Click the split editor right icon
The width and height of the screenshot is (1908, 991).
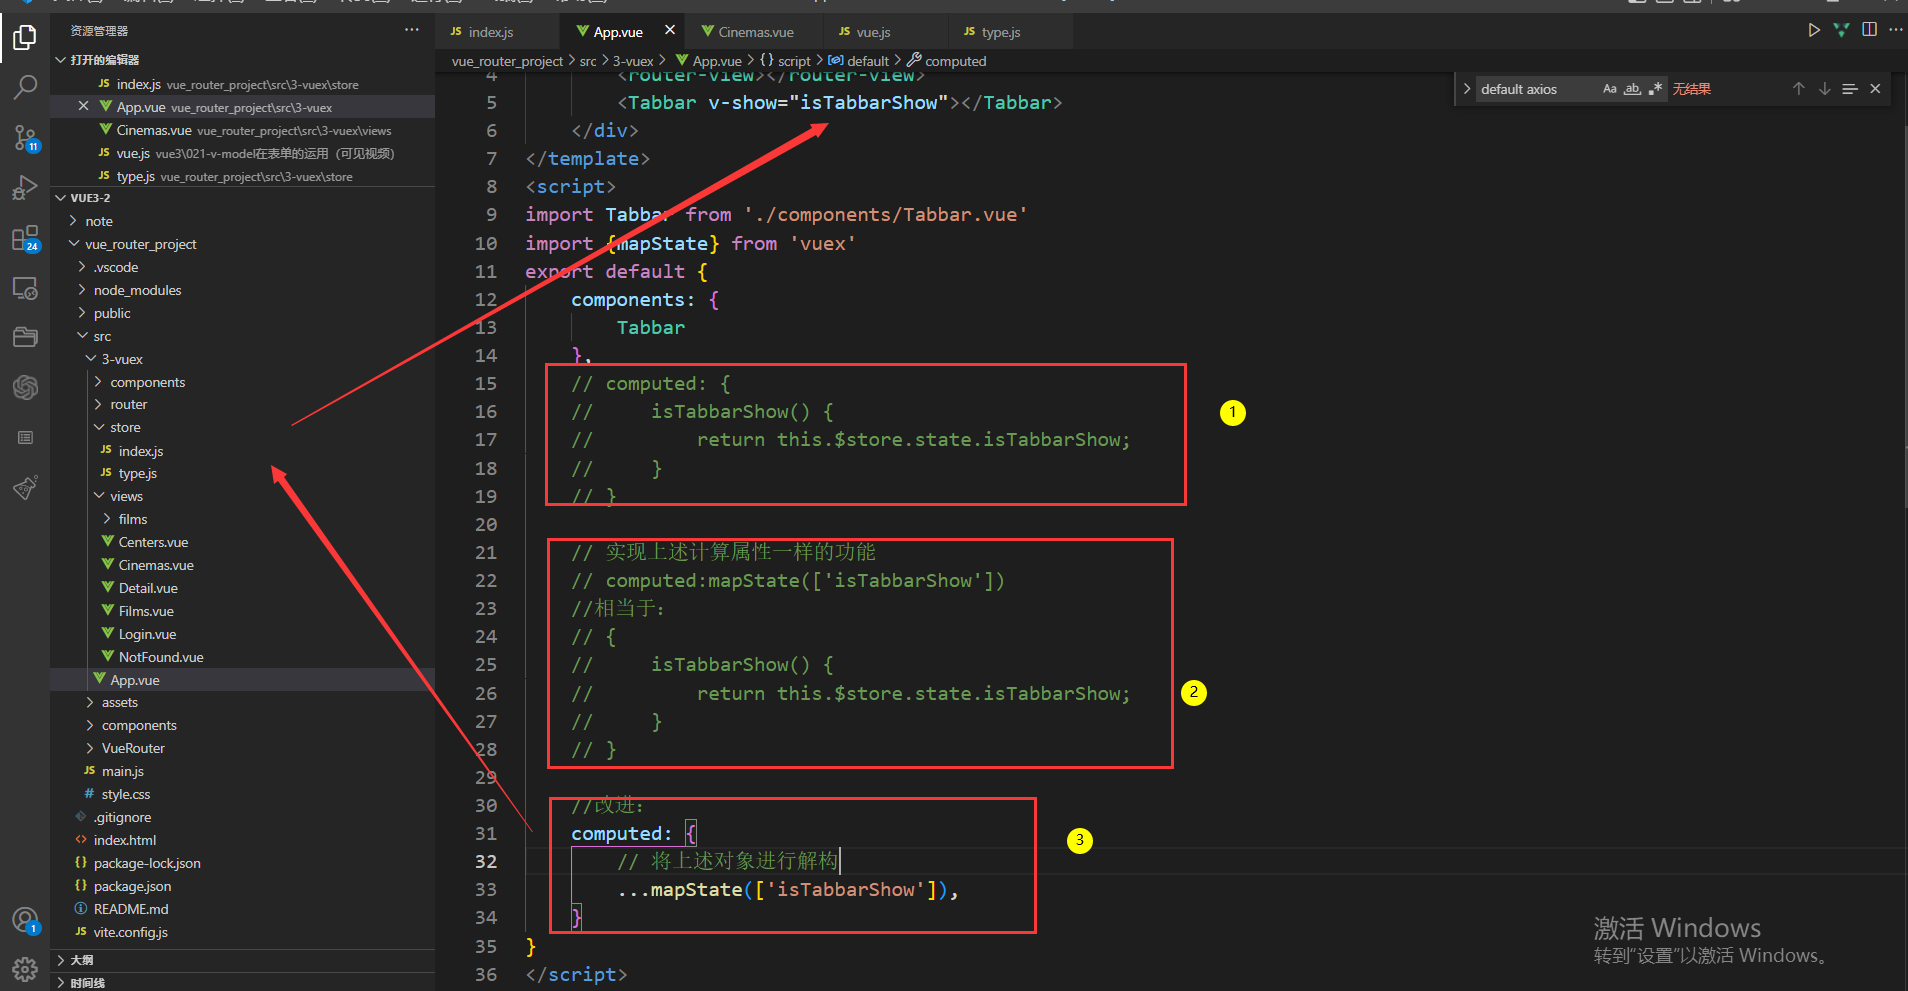[1869, 30]
